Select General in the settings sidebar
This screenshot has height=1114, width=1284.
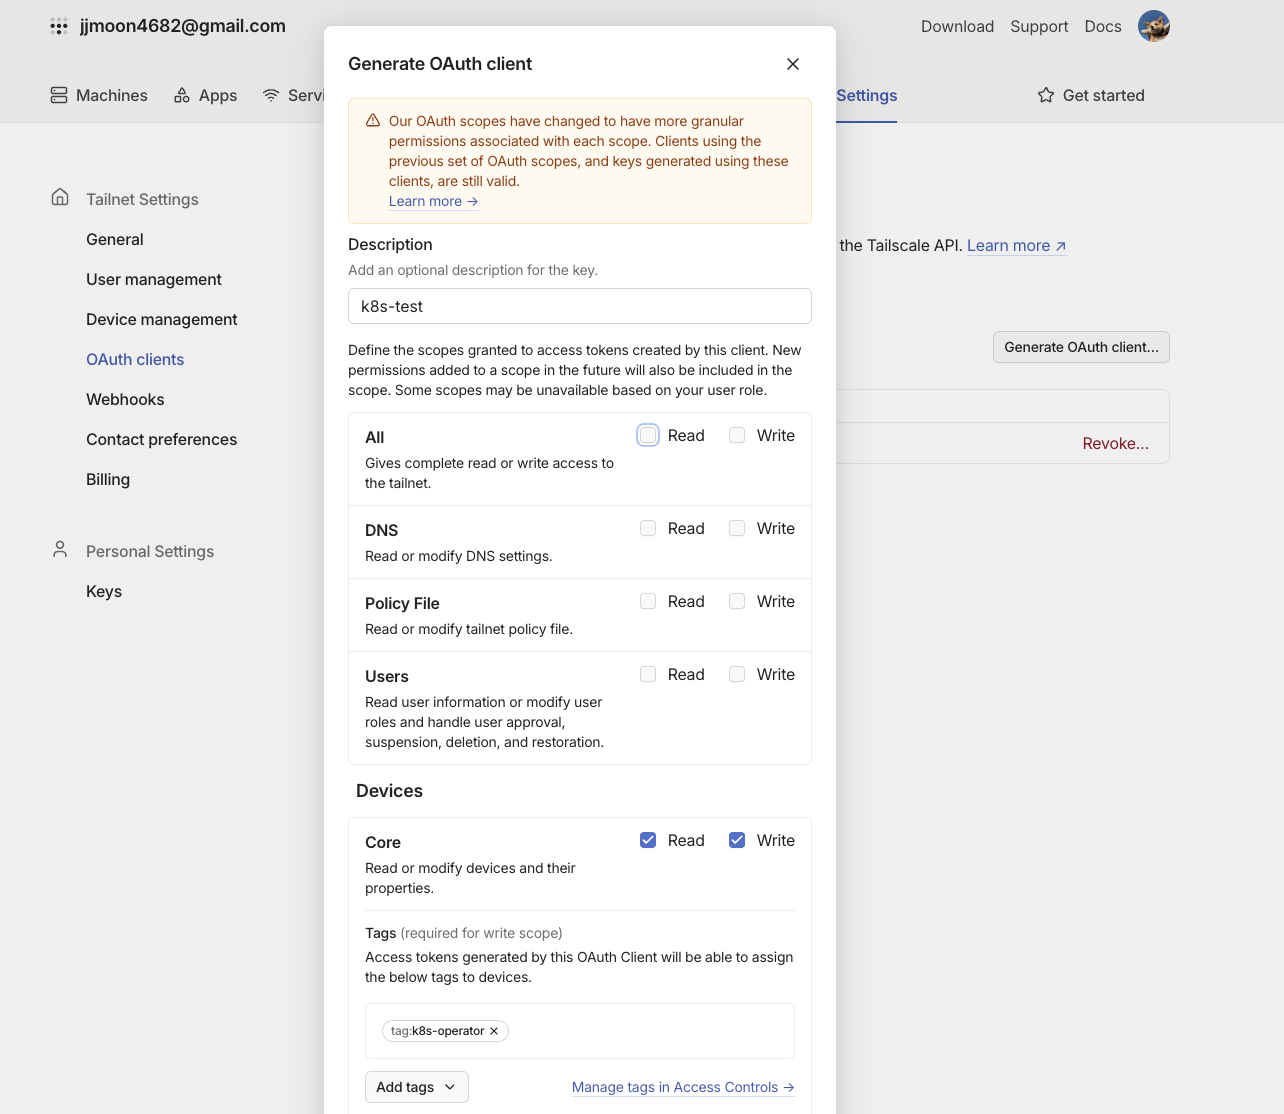tap(115, 239)
